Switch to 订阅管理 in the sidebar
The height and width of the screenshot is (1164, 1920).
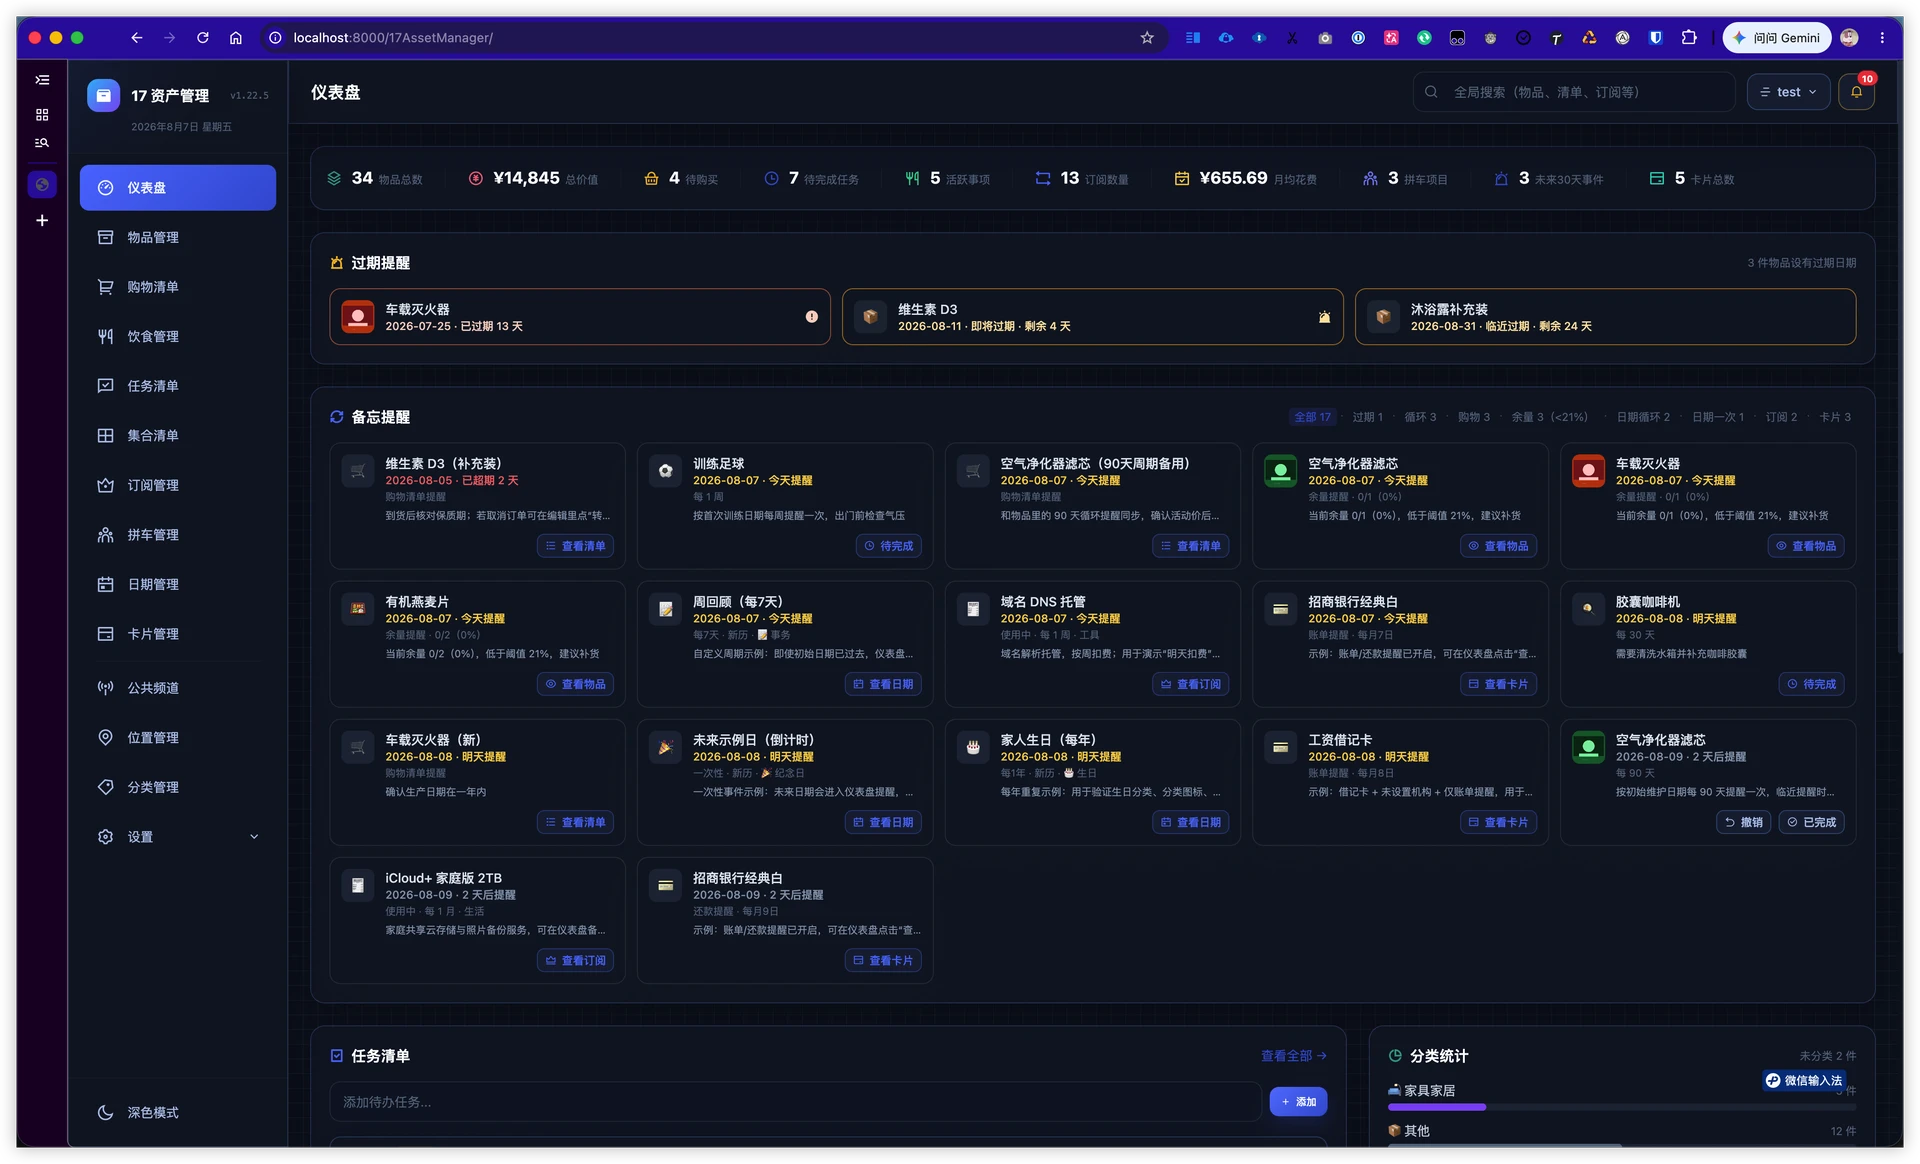tap(178, 486)
